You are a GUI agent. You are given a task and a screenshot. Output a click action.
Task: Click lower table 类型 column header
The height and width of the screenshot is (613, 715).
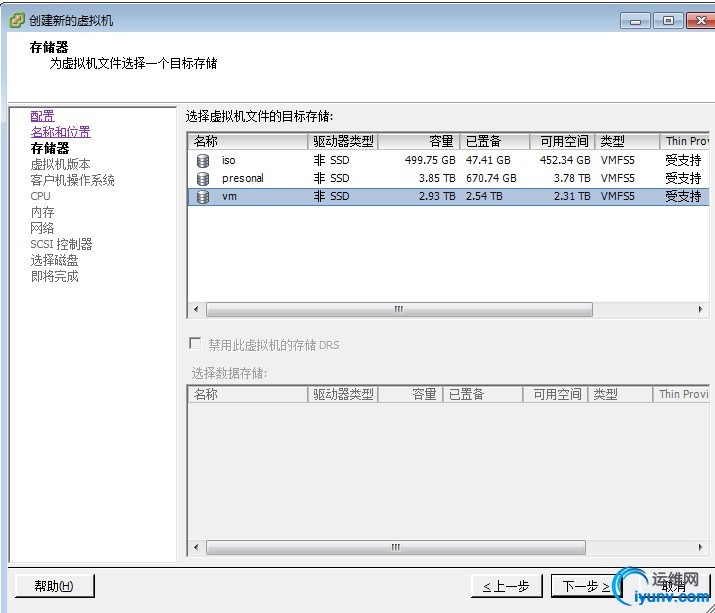click(x=620, y=394)
